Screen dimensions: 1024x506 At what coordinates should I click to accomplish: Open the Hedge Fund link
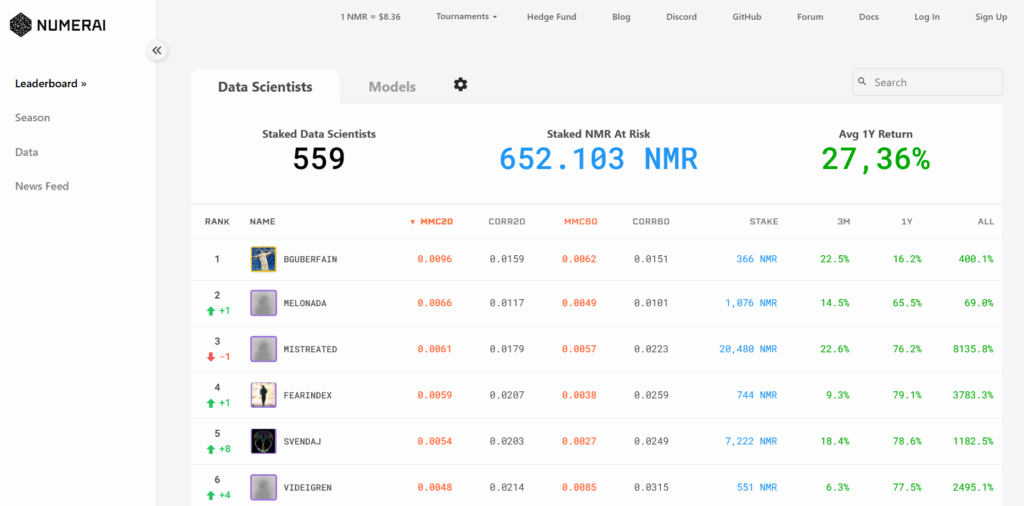pyautogui.click(x=552, y=17)
